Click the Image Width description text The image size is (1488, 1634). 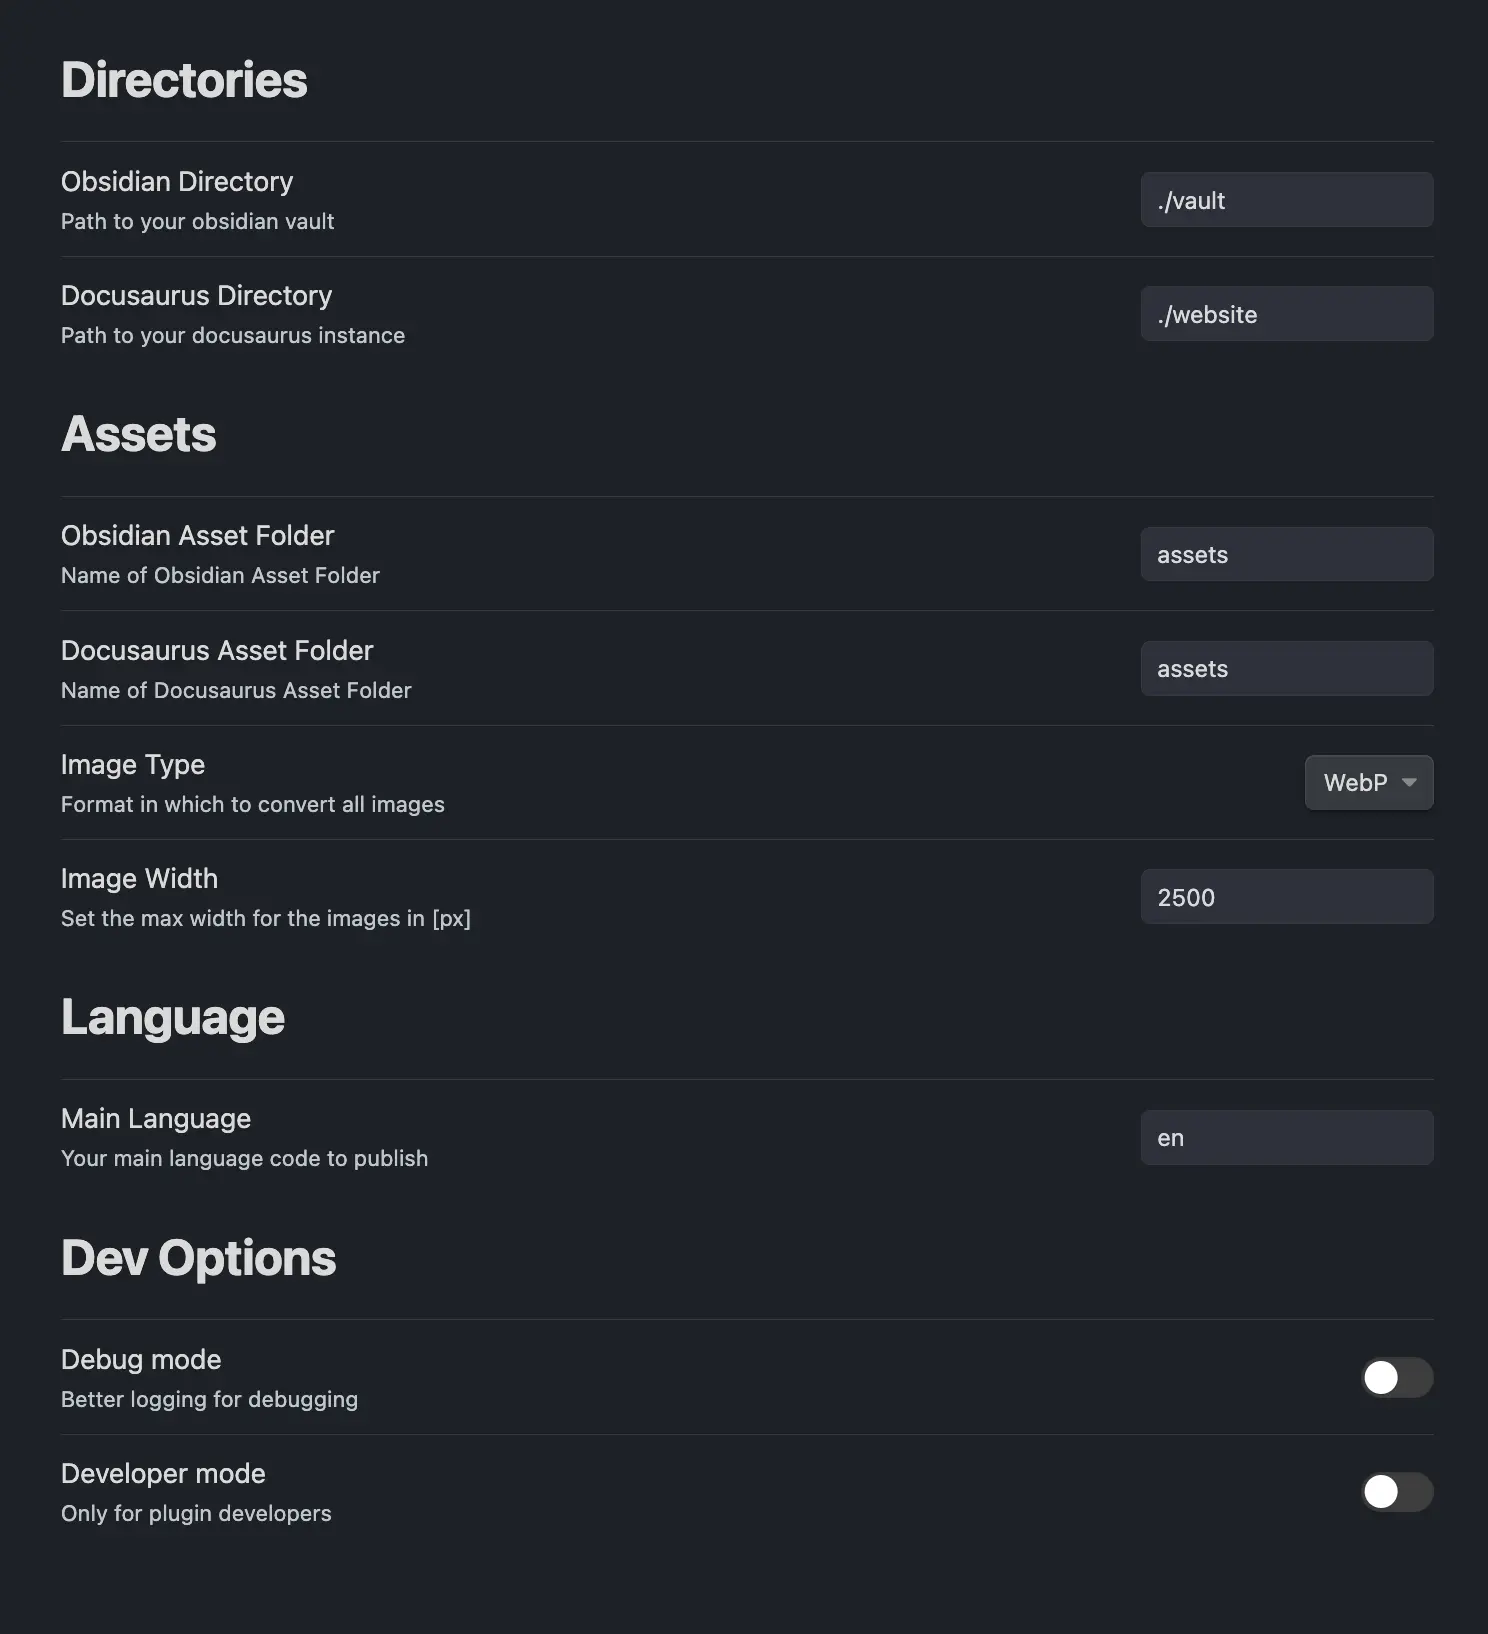[x=266, y=918]
